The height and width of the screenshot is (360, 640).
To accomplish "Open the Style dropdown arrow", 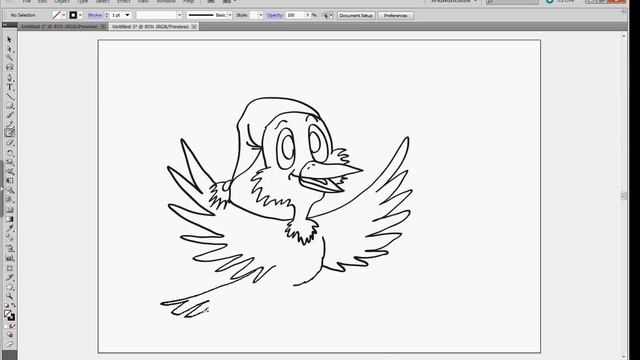I will (x=261, y=15).
